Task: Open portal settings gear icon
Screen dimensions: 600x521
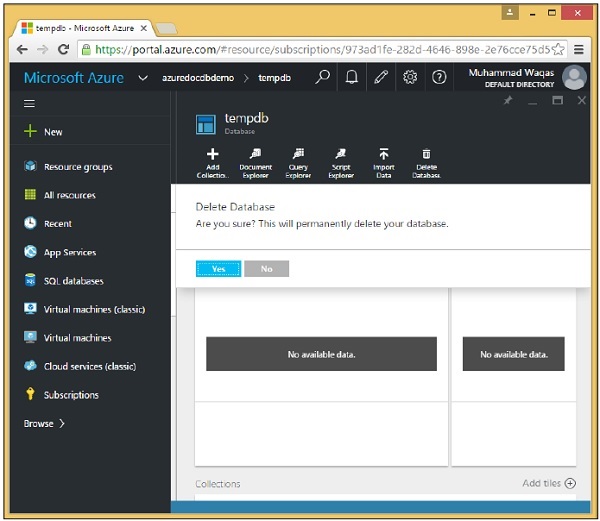Action: click(x=410, y=77)
